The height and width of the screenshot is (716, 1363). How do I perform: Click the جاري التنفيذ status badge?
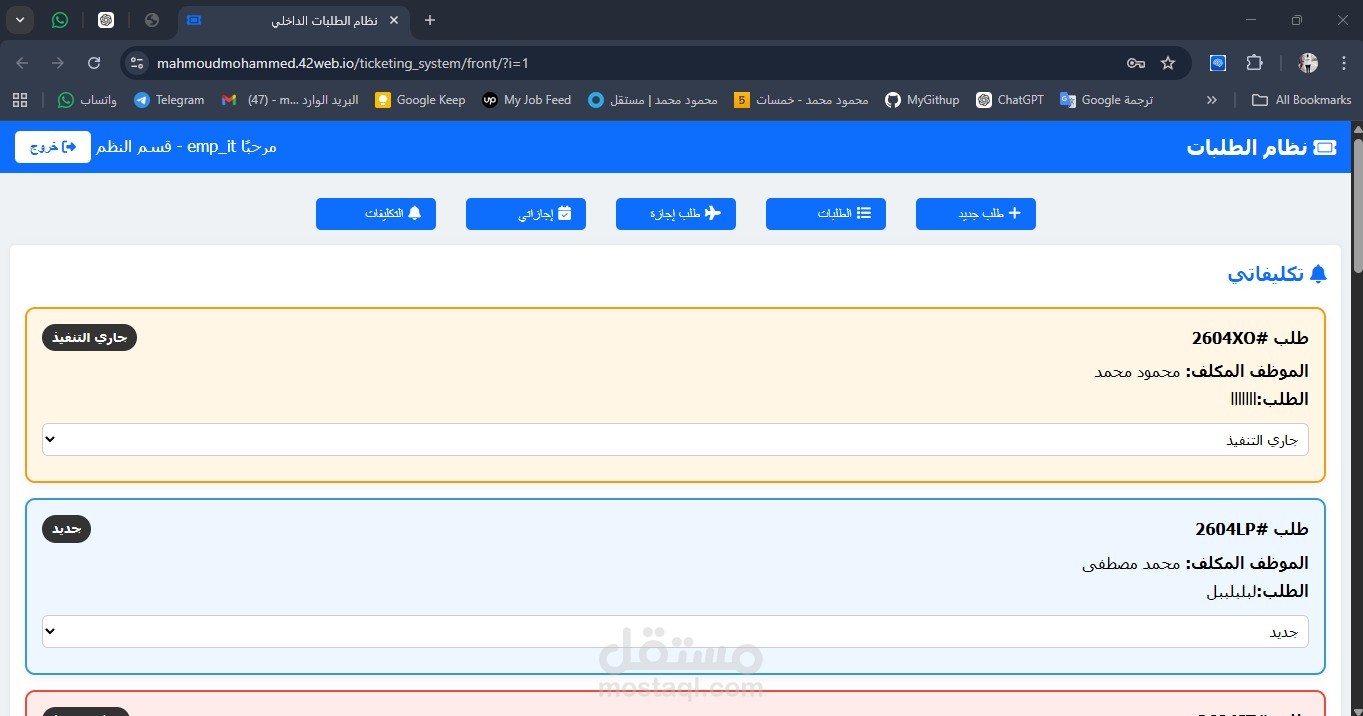tap(89, 337)
